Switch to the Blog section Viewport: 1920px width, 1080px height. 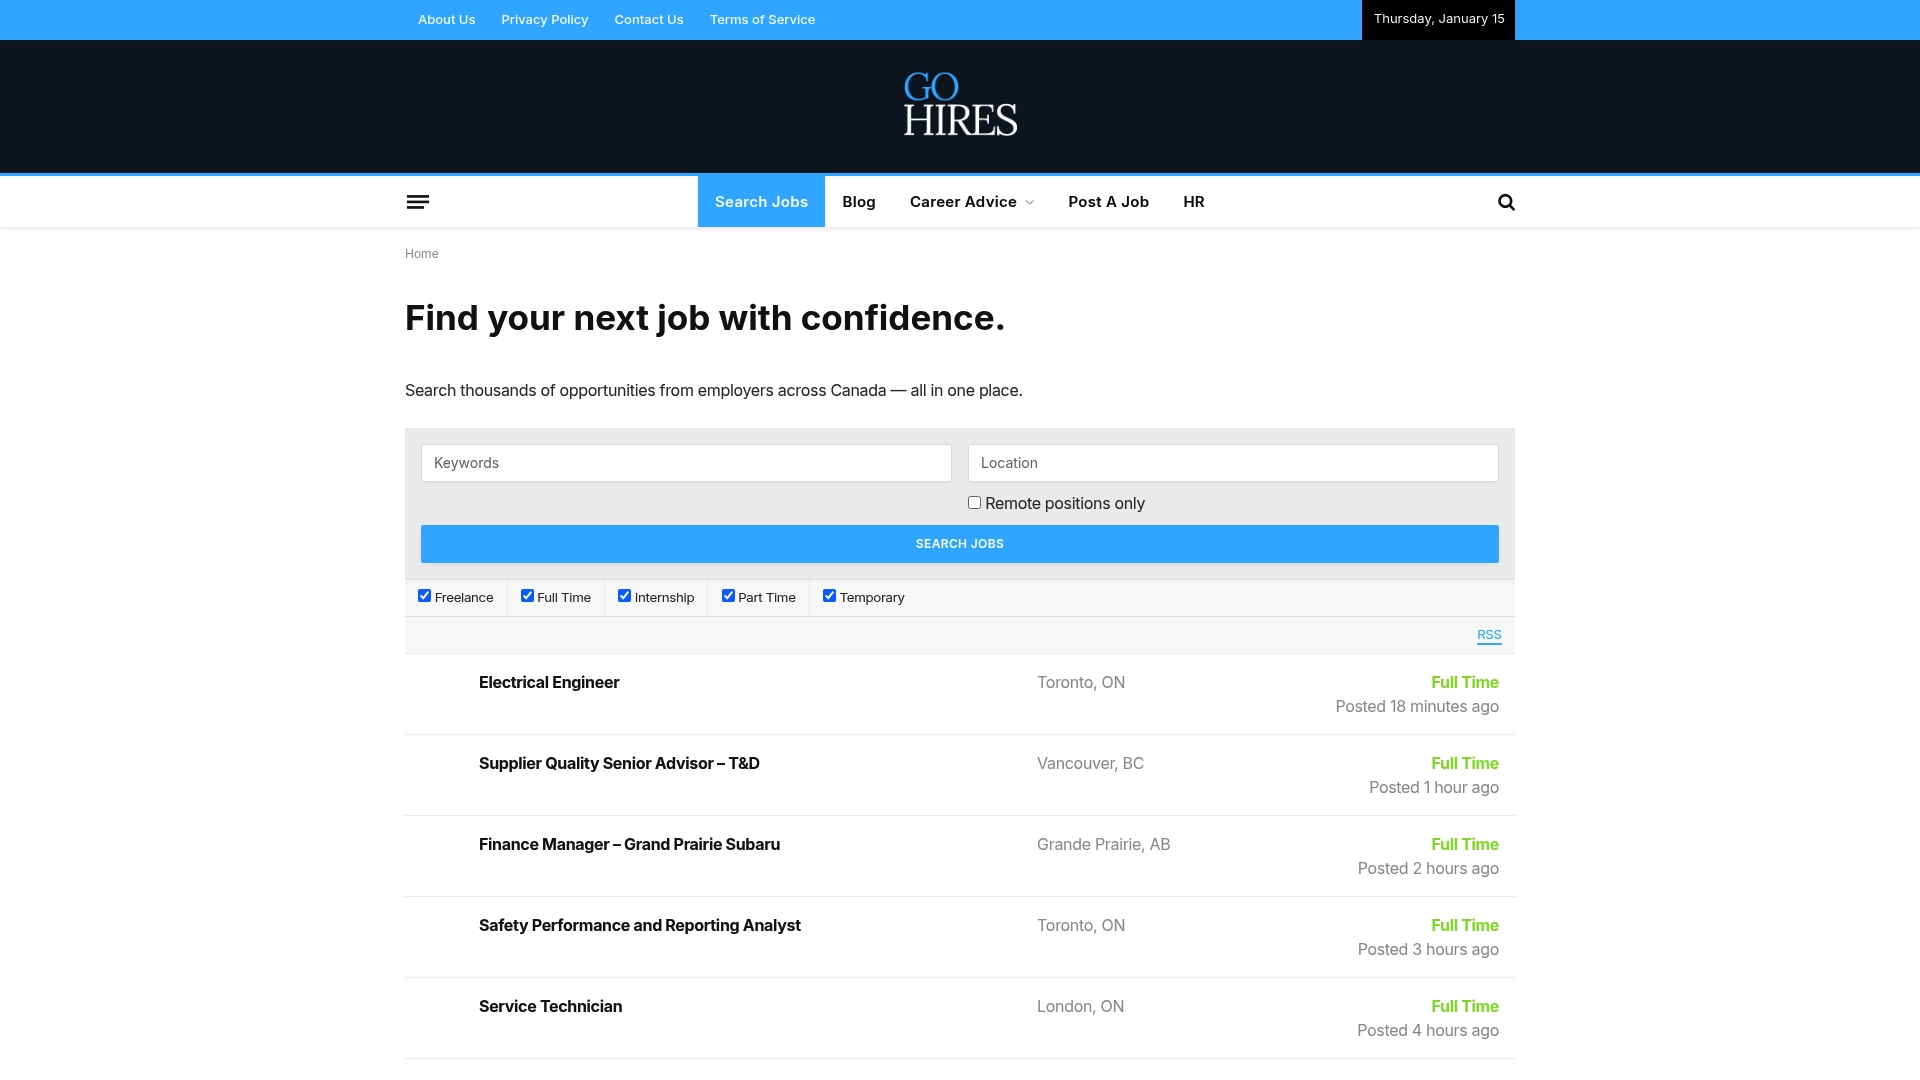[x=858, y=201]
